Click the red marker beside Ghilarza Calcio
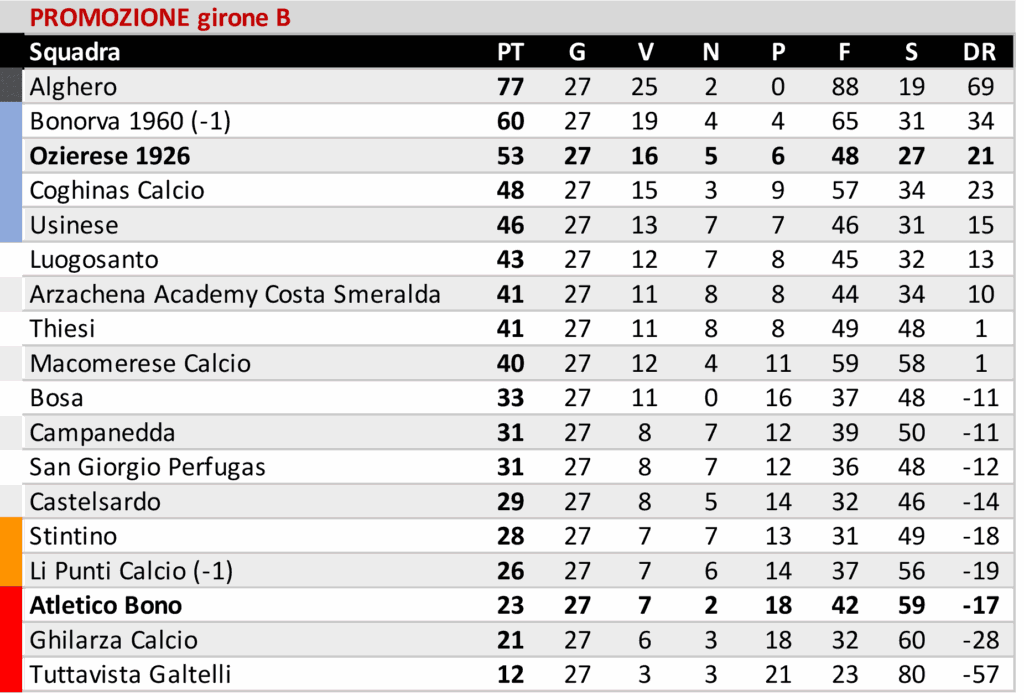 click(11, 640)
